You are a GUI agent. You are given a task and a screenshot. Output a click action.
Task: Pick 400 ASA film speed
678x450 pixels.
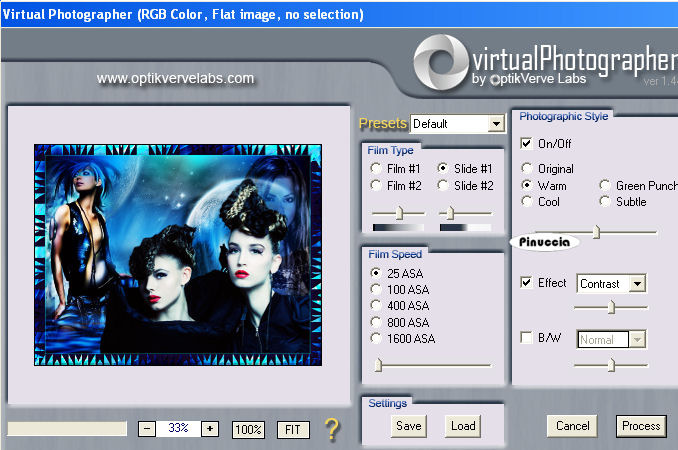(376, 306)
